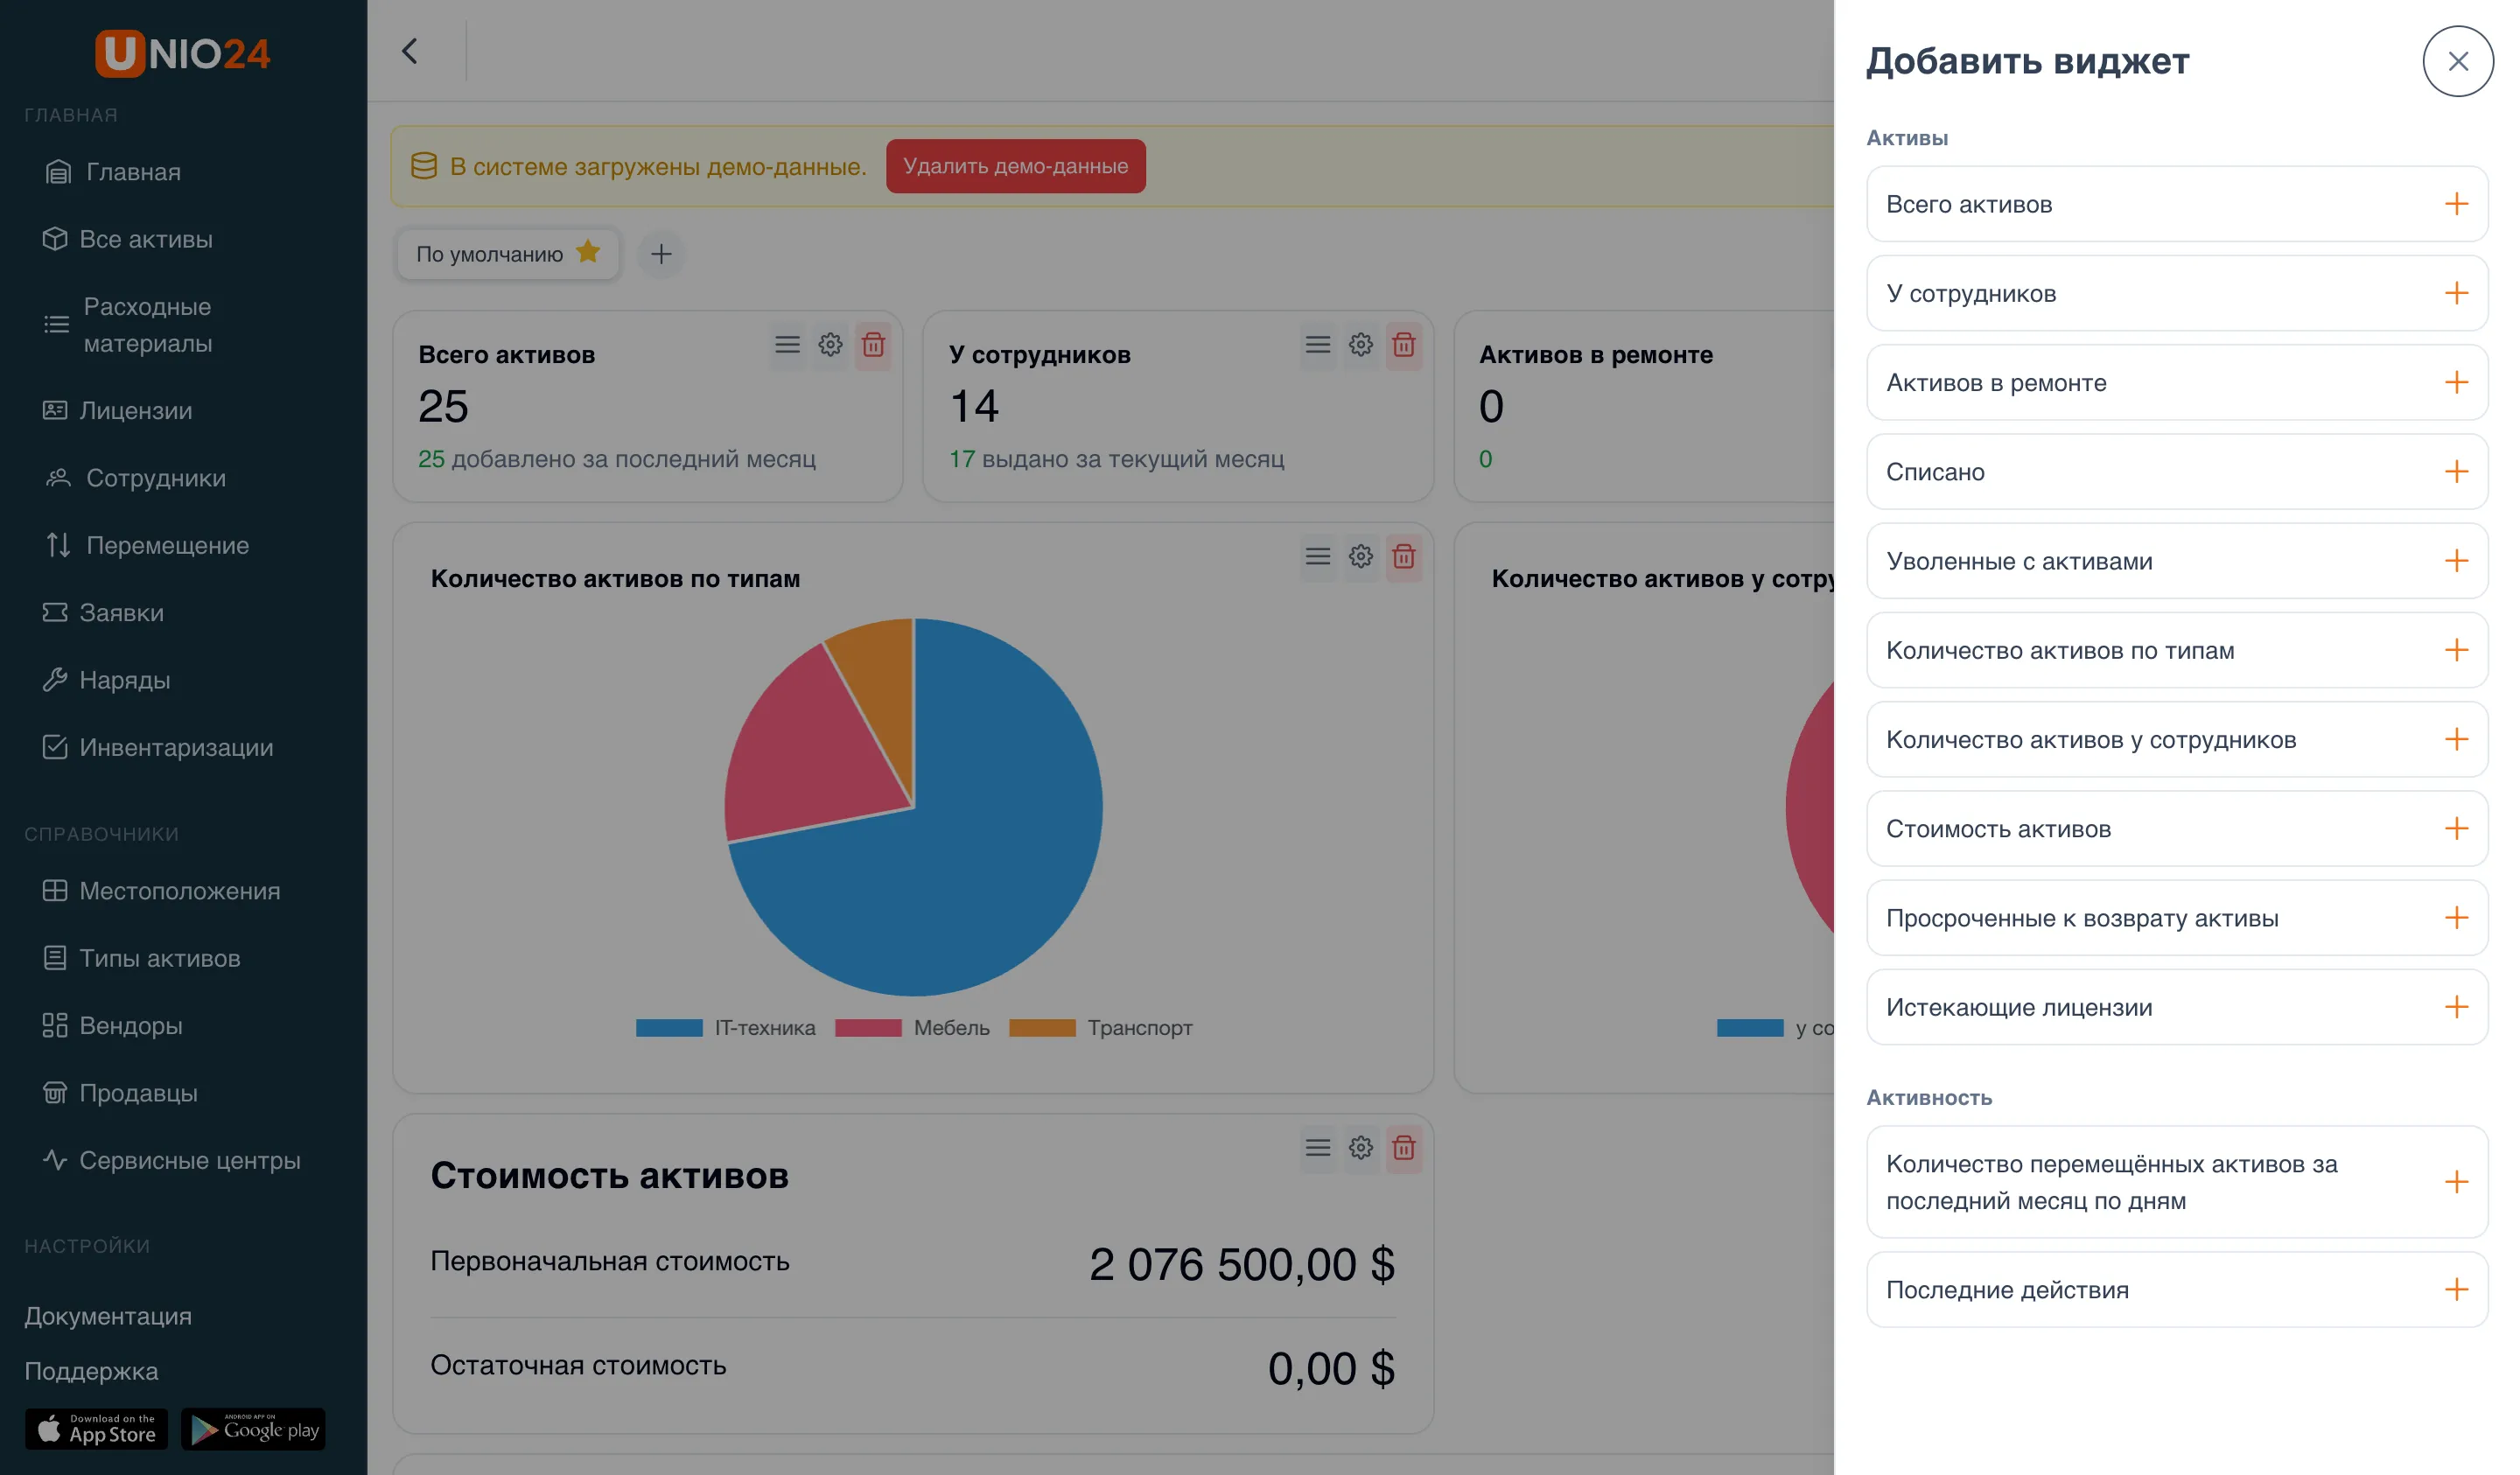
Task: Add the Списано widget
Action: coord(2456,471)
